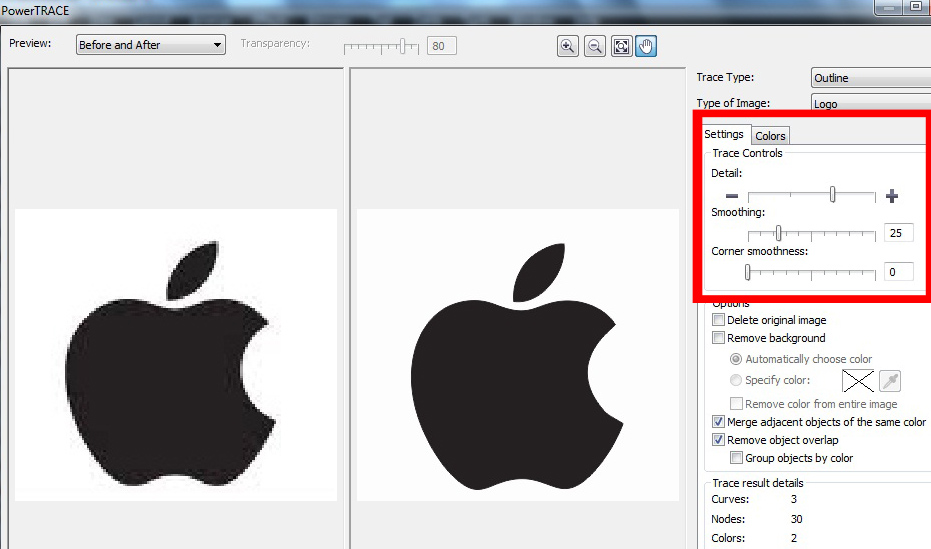Enable the Delete original image checkbox
Image resolution: width=931 pixels, height=549 pixels.
coord(718,320)
